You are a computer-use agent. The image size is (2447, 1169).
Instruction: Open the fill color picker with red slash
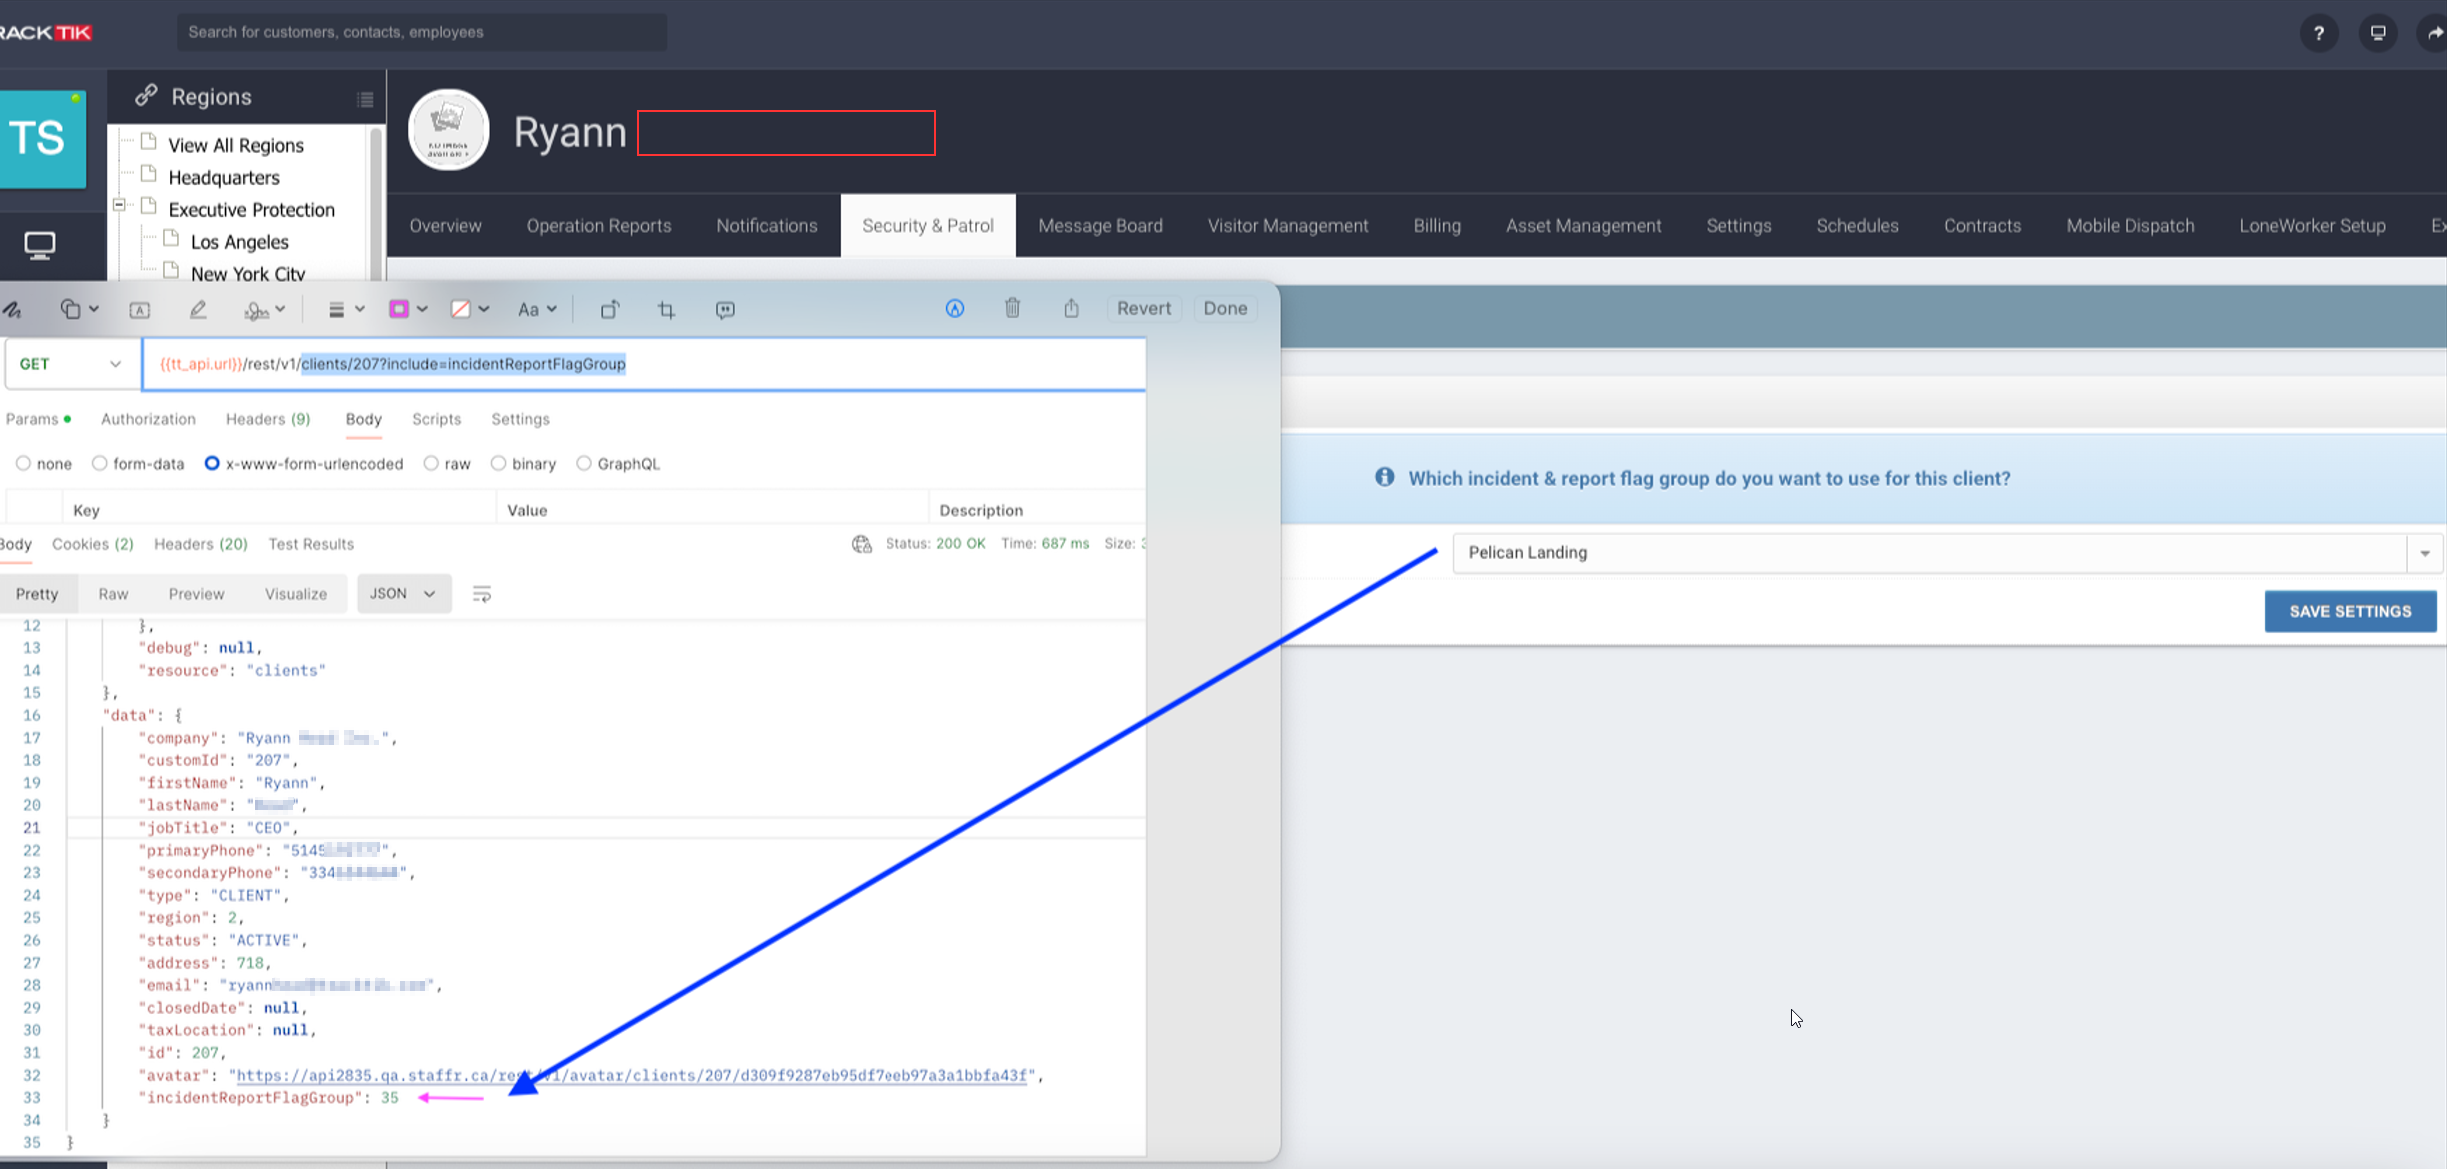click(469, 309)
